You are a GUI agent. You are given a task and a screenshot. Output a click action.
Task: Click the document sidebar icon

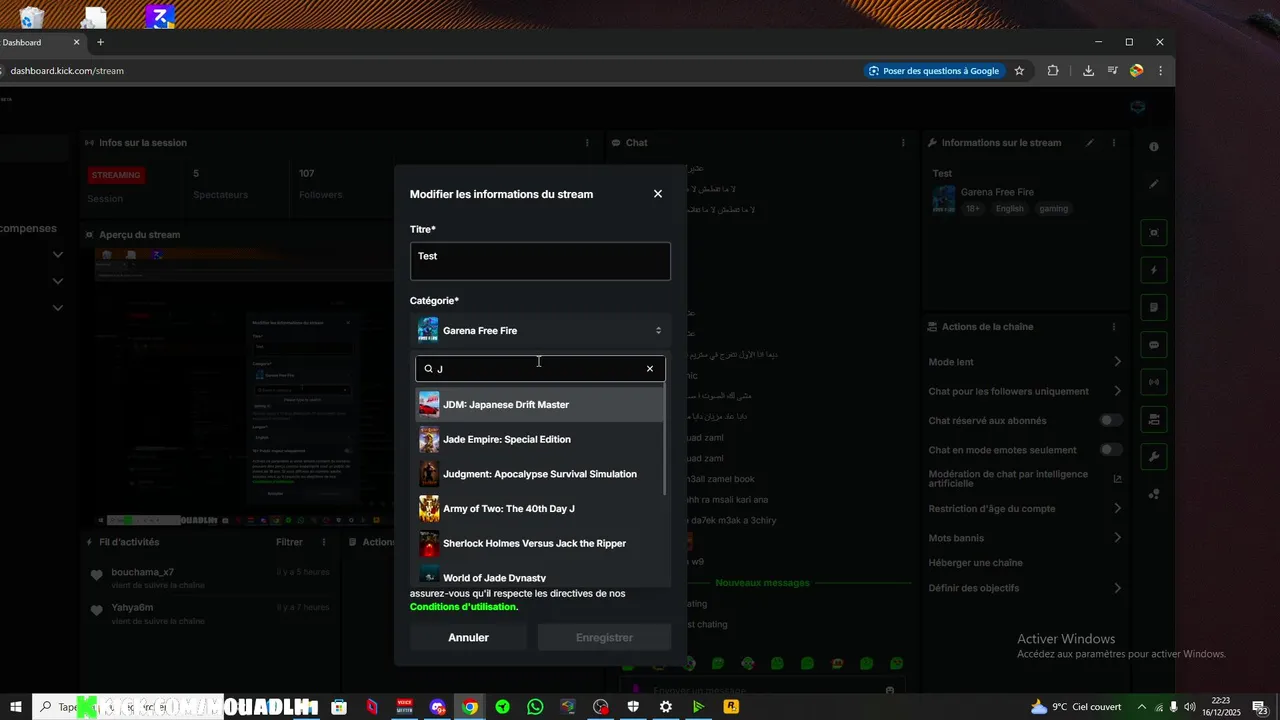point(1154,307)
